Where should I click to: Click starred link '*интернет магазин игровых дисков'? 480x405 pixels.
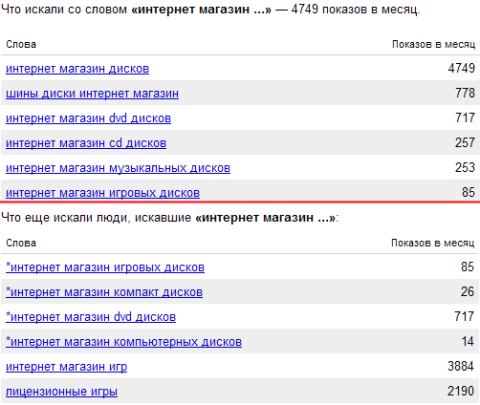(105, 267)
